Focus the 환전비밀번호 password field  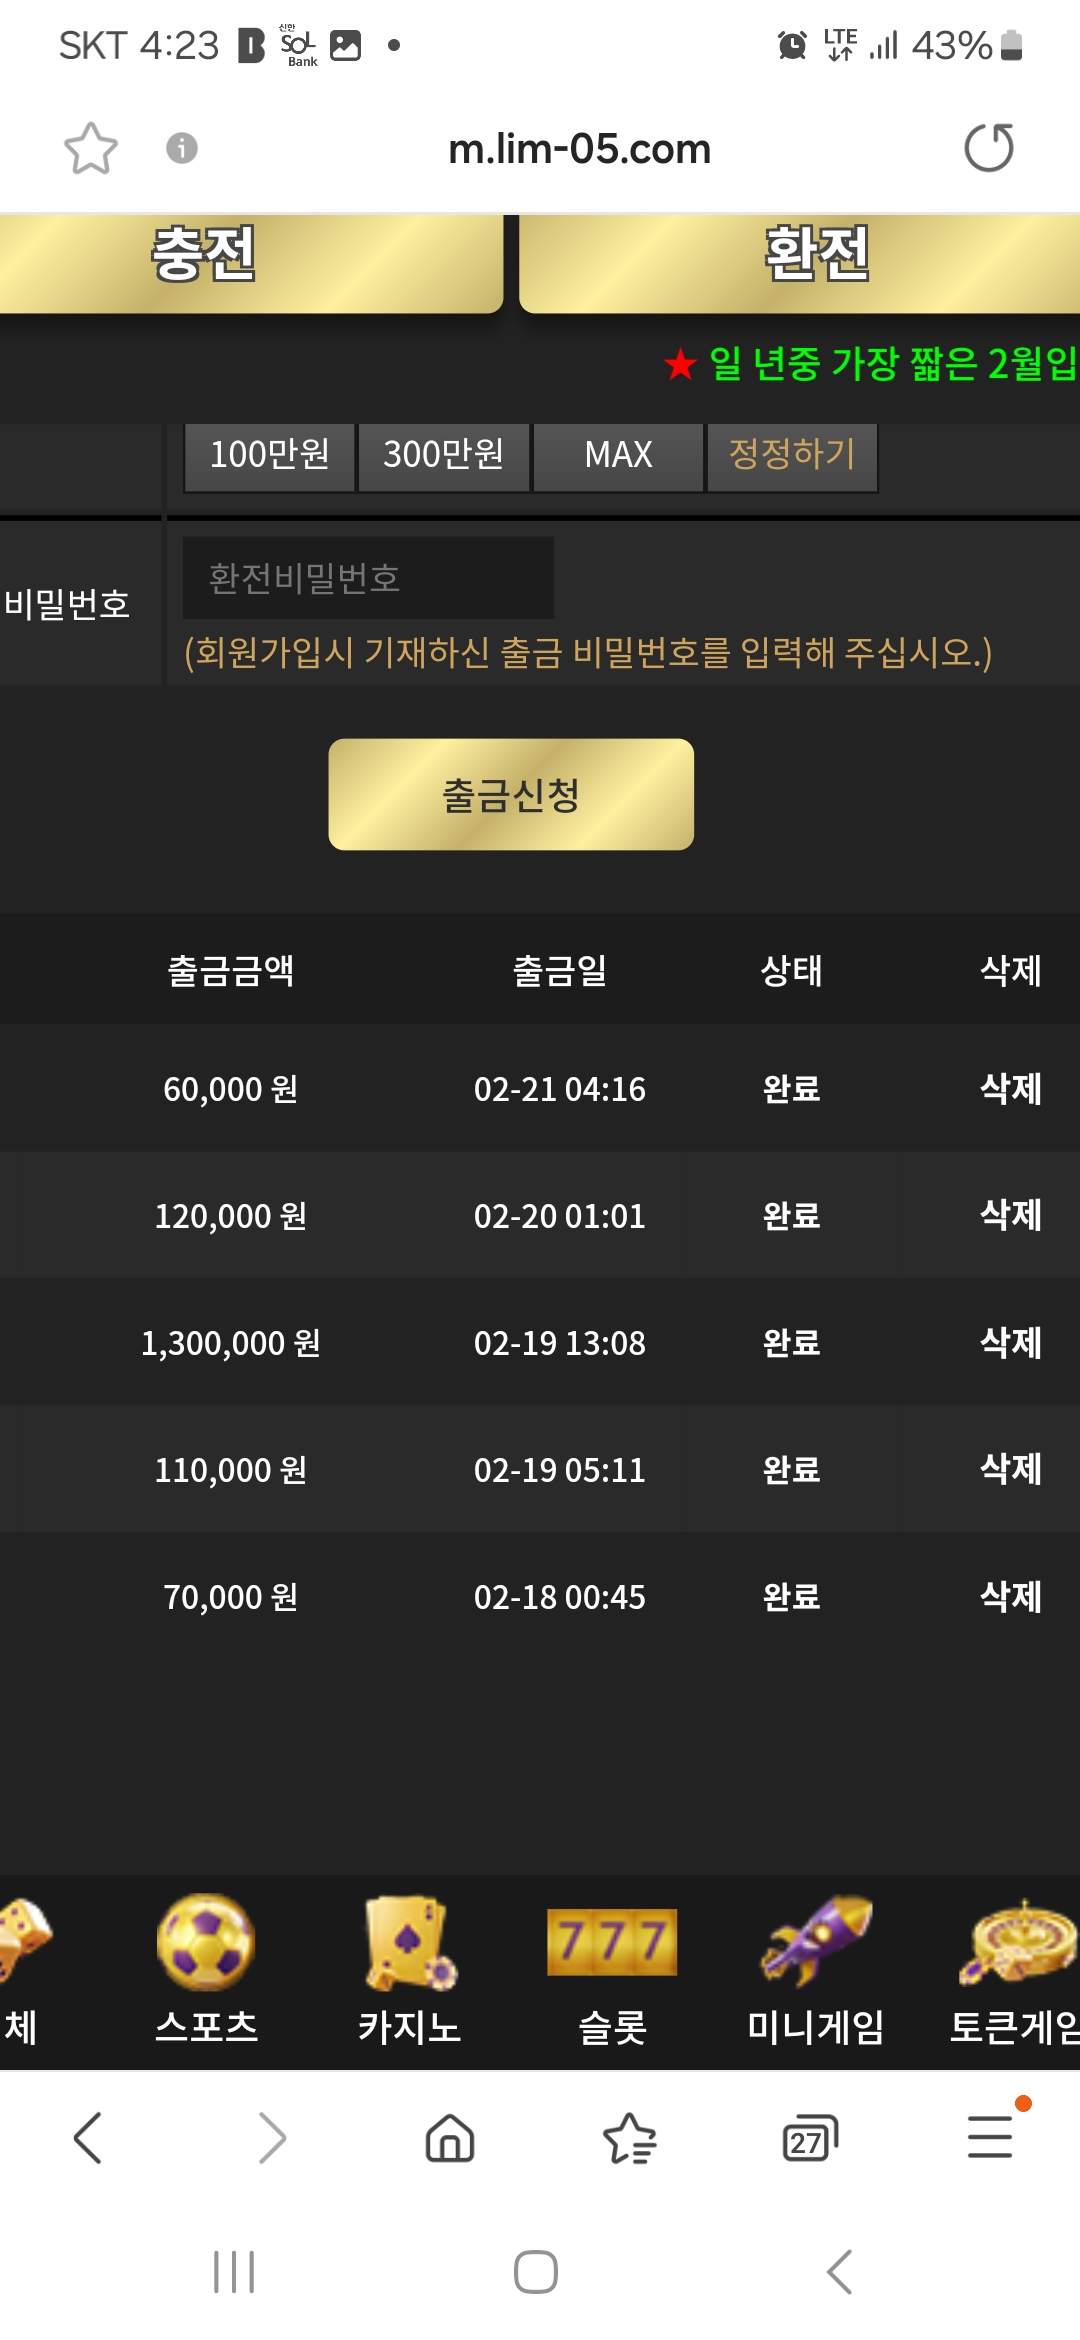point(368,578)
